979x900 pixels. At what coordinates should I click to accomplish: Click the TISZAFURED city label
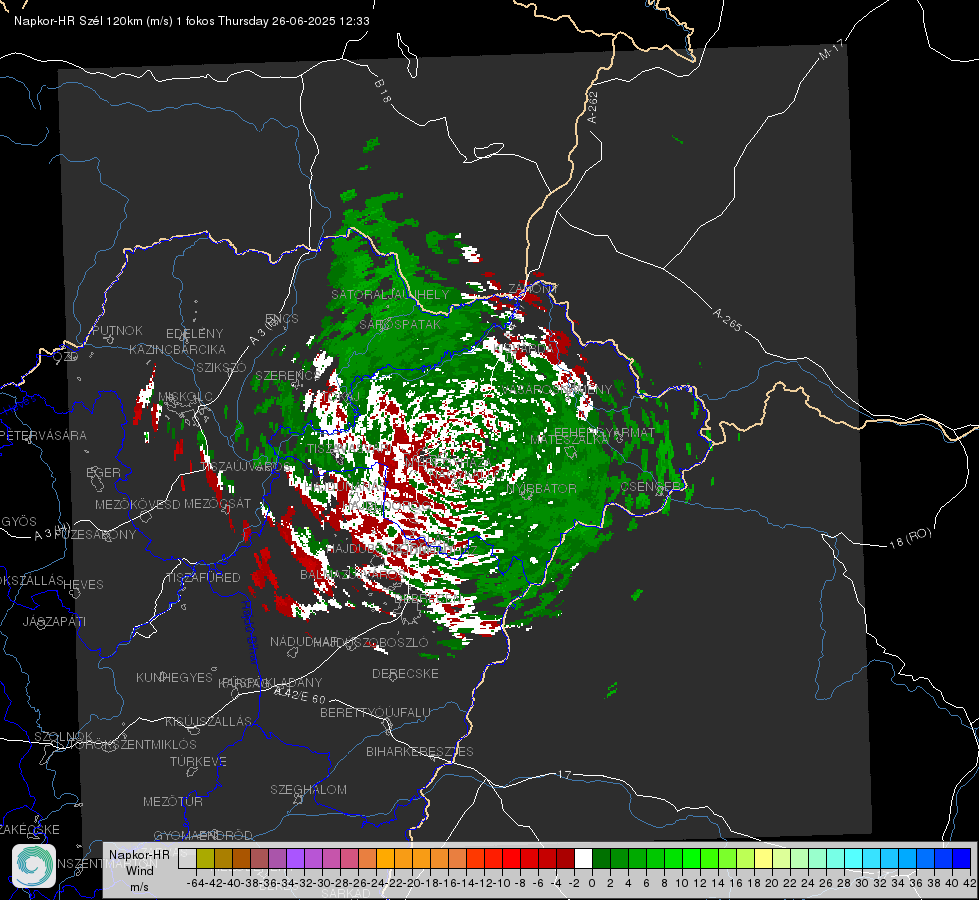click(x=204, y=578)
